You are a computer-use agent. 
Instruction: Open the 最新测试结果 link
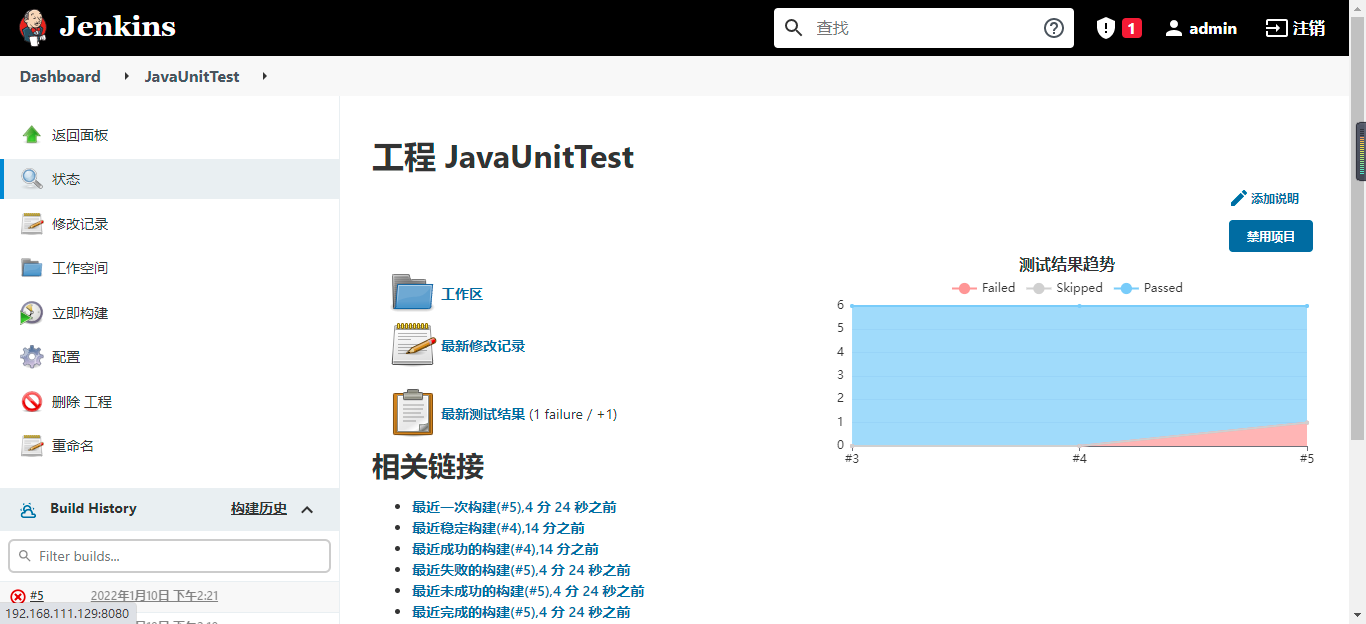coord(483,414)
